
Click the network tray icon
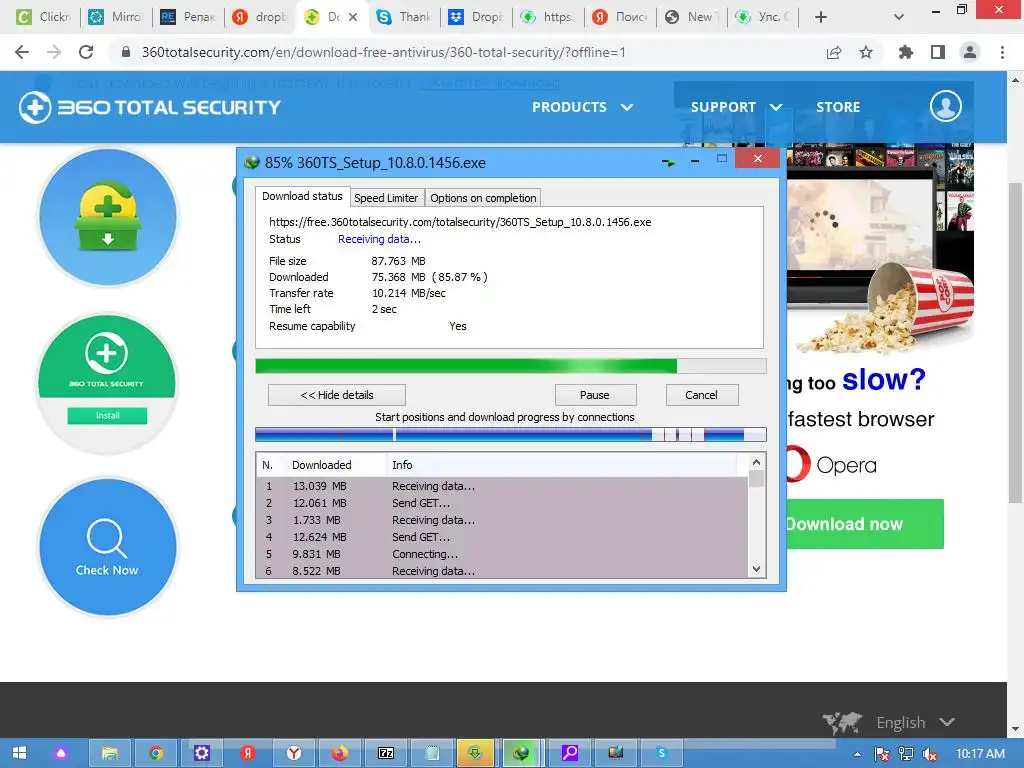pyautogui.click(x=906, y=754)
